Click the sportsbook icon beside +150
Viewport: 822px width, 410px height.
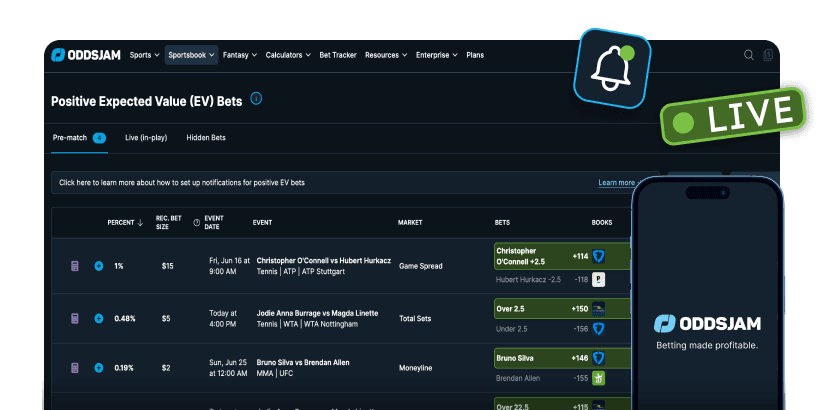598,309
